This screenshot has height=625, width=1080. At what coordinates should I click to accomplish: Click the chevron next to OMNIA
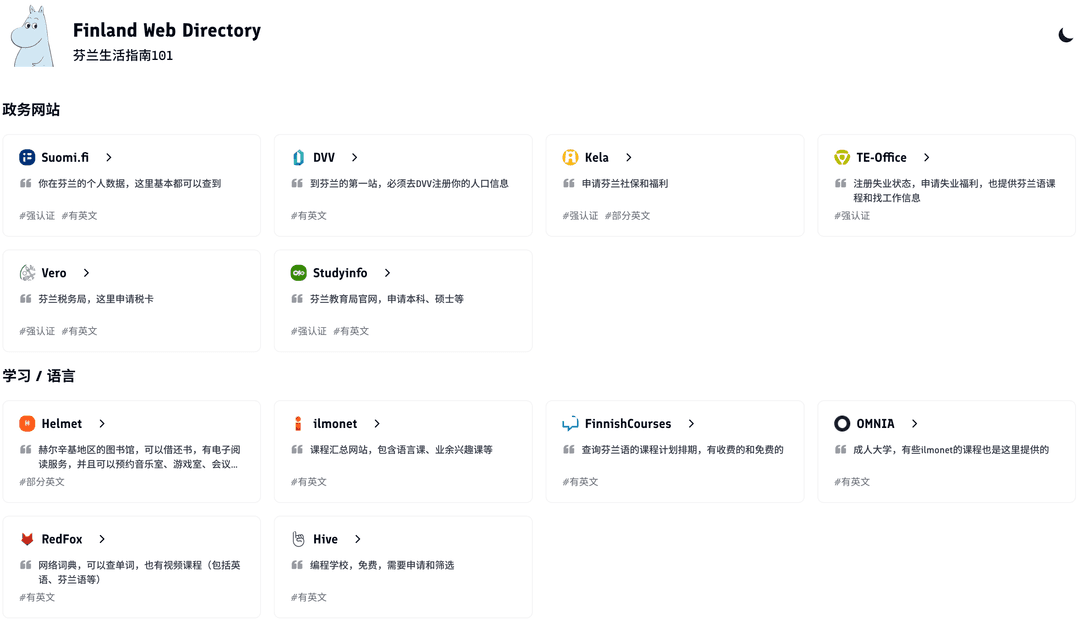coord(915,423)
